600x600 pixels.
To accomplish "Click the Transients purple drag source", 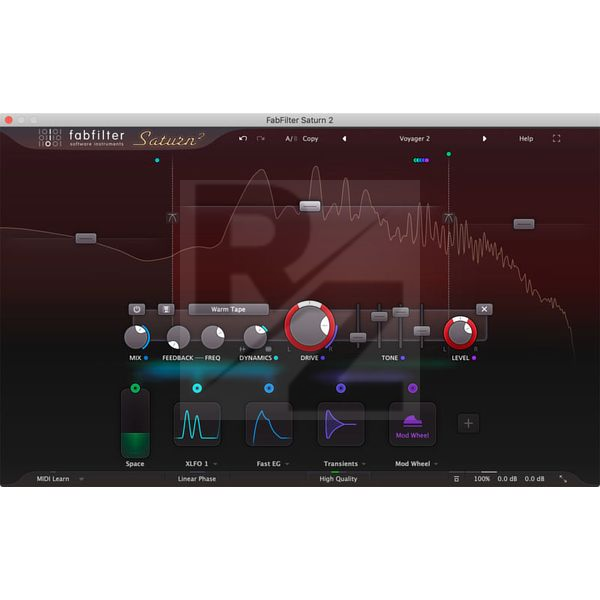I will (x=341, y=388).
